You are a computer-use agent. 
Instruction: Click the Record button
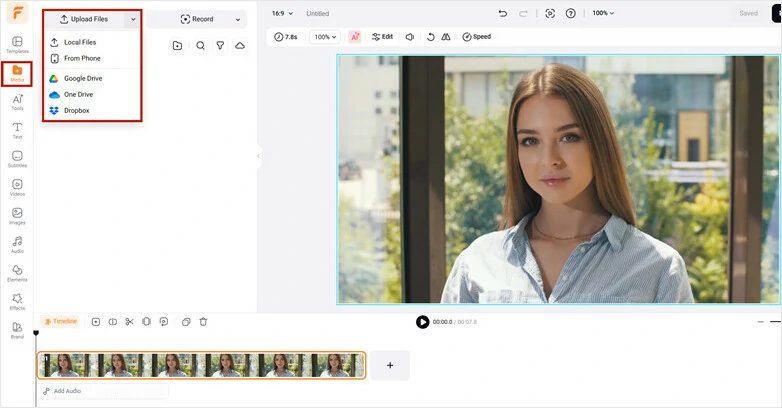[197, 19]
